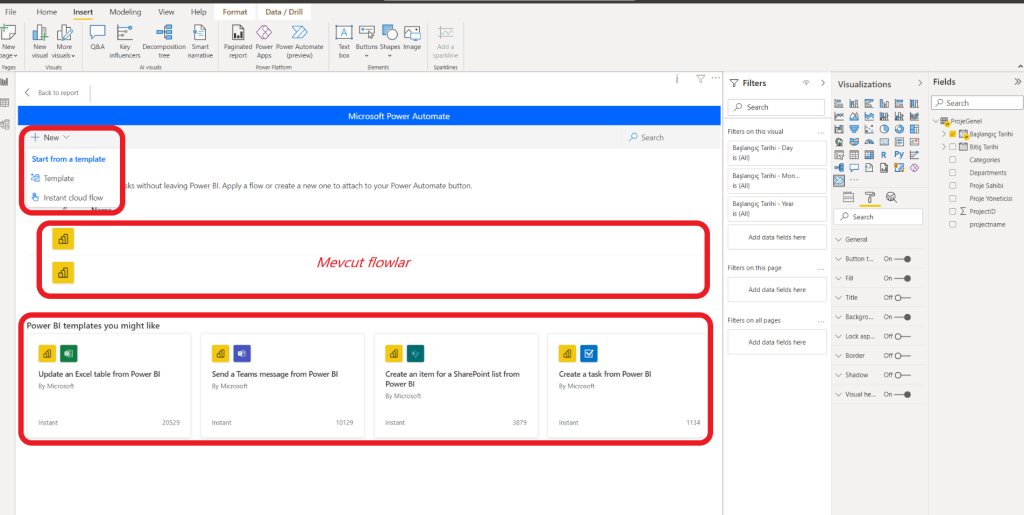Choose Instant cloud flow option

[x=72, y=198]
